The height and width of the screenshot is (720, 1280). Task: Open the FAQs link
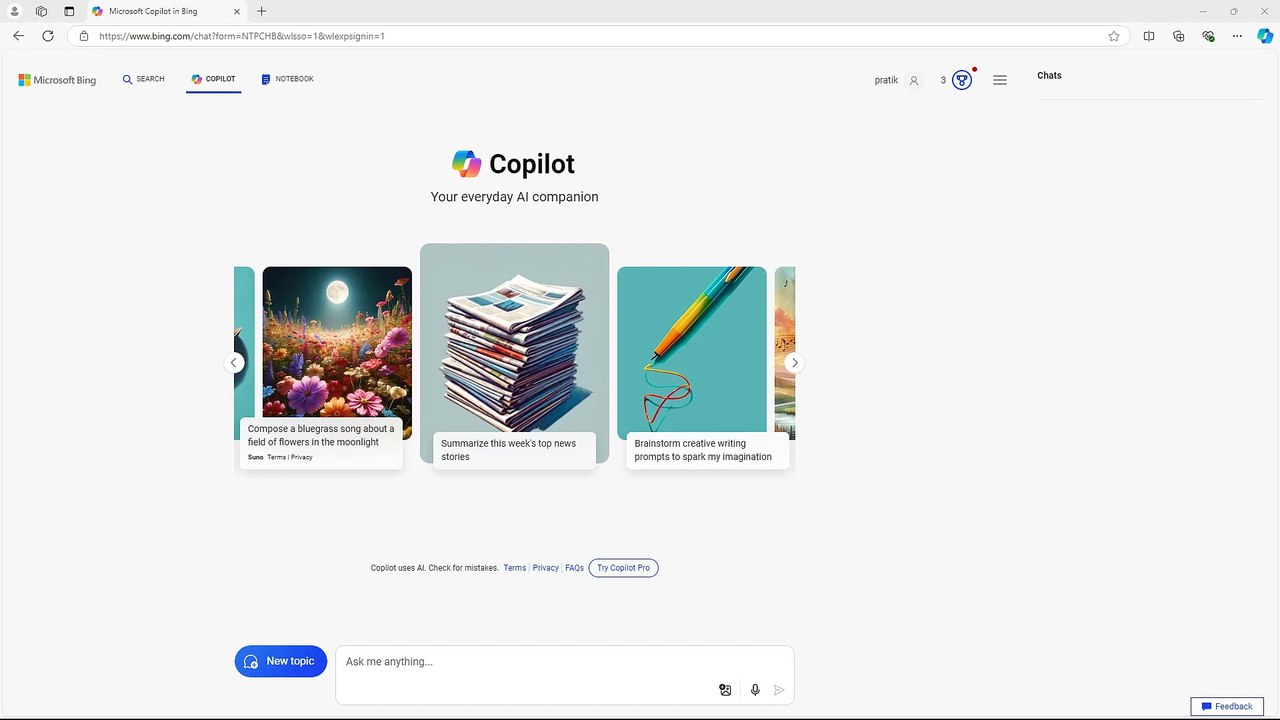[574, 568]
